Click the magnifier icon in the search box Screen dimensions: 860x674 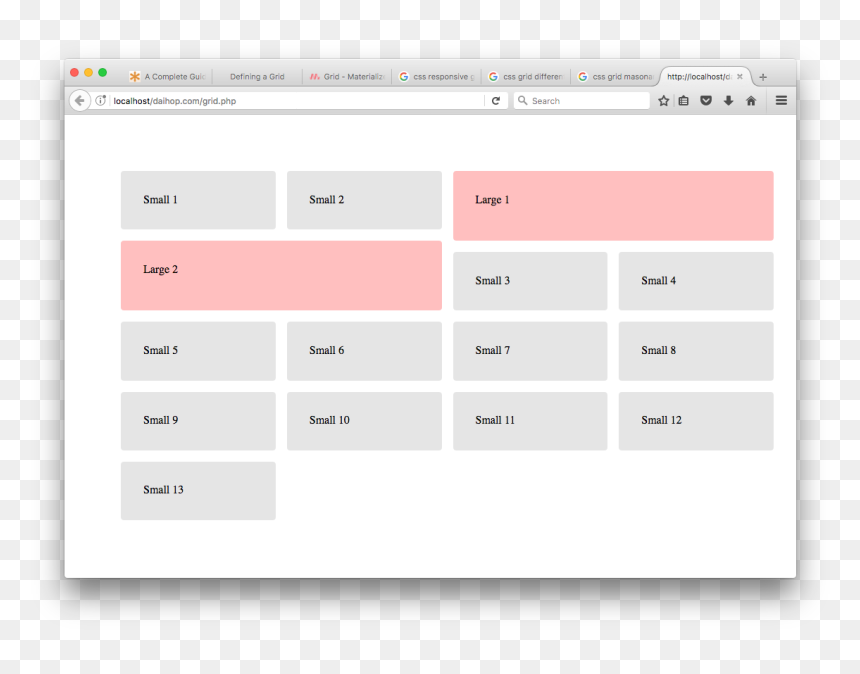tap(523, 100)
